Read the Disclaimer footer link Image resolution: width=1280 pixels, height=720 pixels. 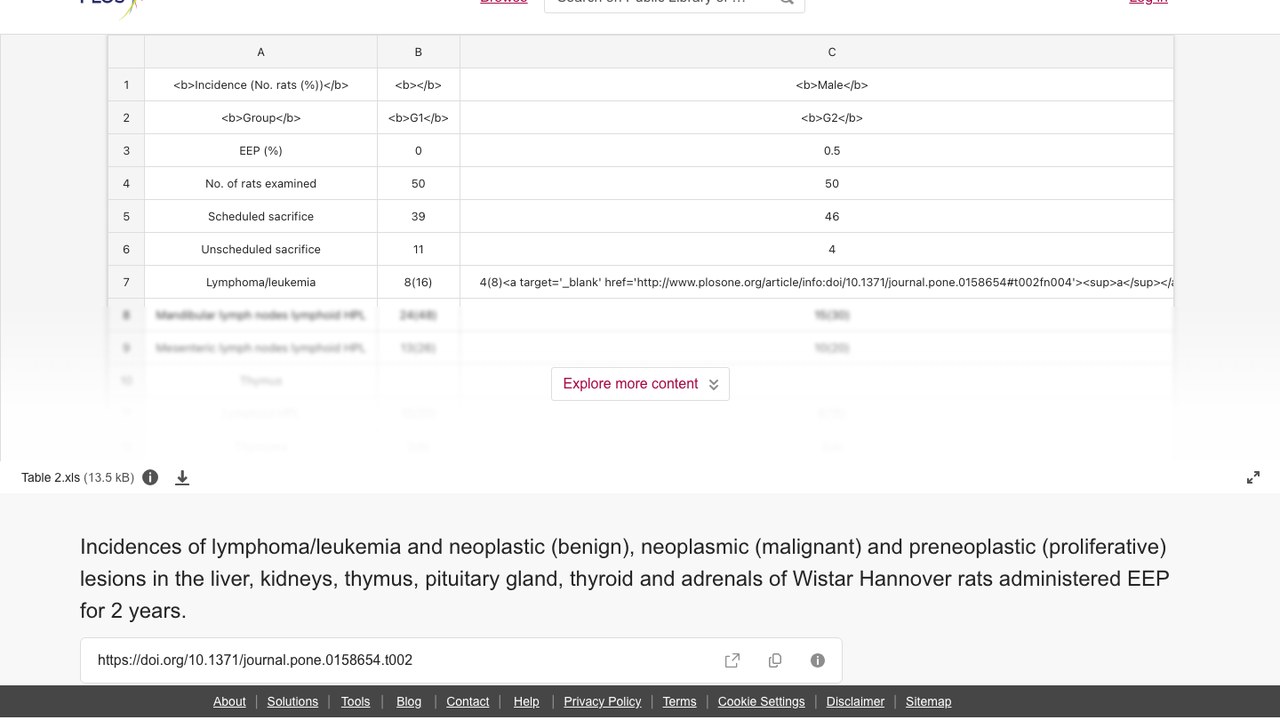[855, 702]
